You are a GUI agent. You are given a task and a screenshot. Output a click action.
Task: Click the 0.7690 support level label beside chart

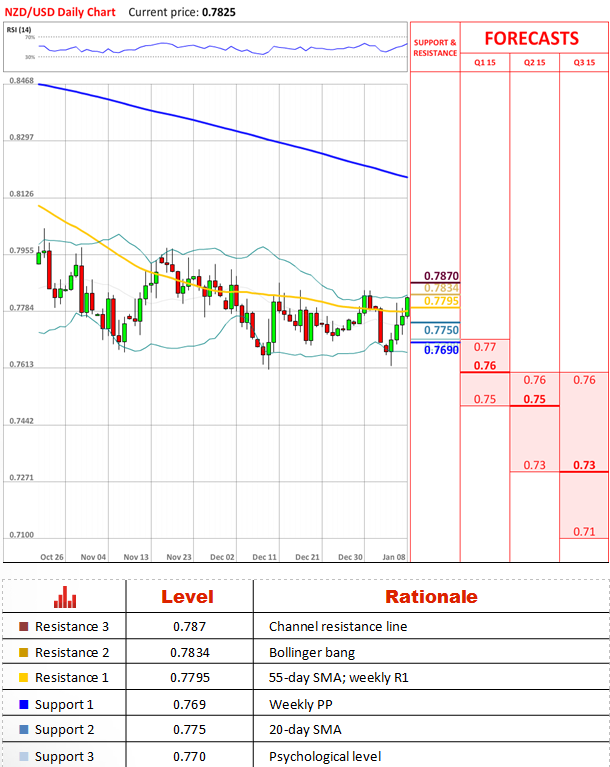[441, 350]
